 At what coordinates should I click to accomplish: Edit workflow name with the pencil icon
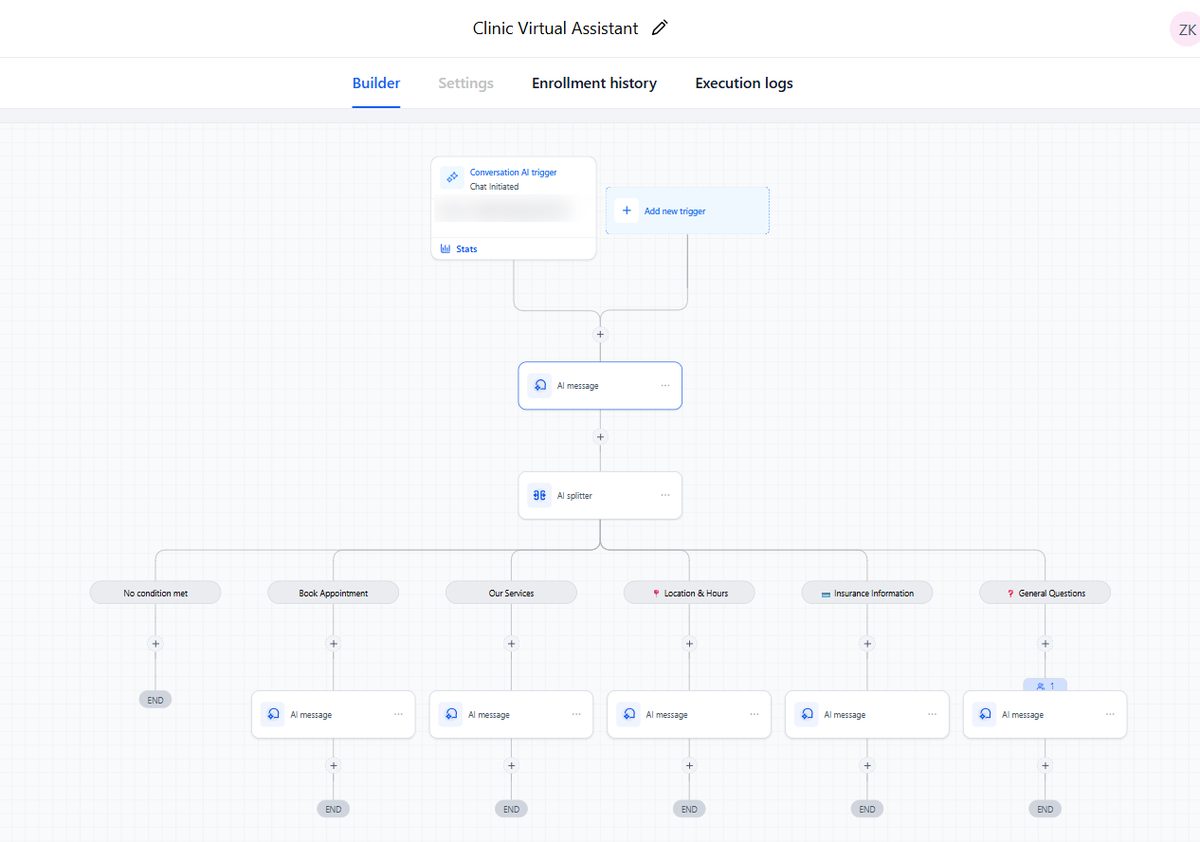(659, 28)
